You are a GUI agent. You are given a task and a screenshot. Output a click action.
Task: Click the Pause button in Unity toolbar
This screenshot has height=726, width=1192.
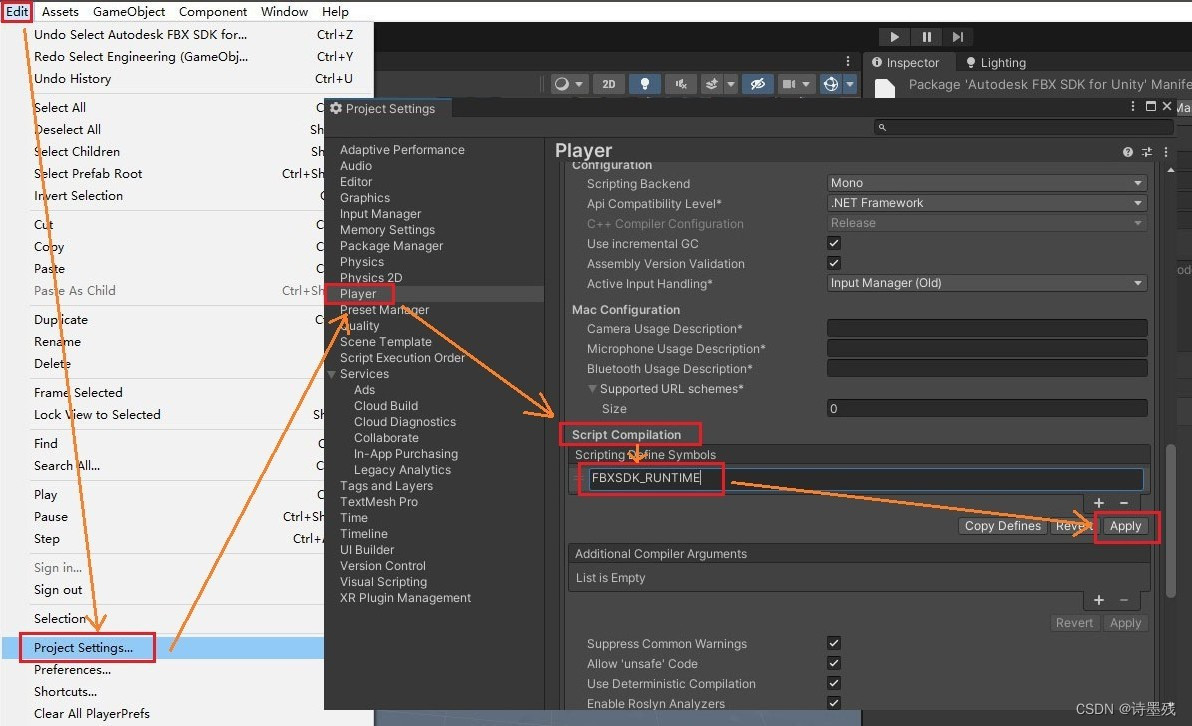[927, 36]
